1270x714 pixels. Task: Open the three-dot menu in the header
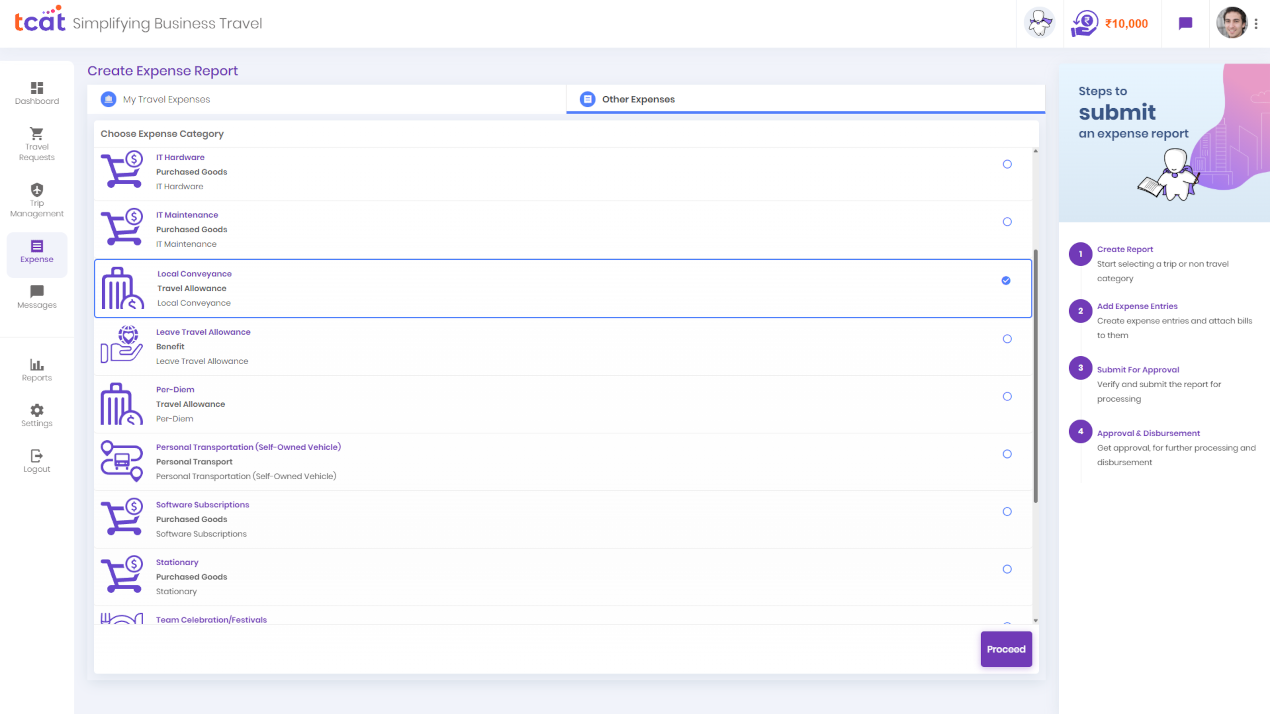pos(1257,22)
